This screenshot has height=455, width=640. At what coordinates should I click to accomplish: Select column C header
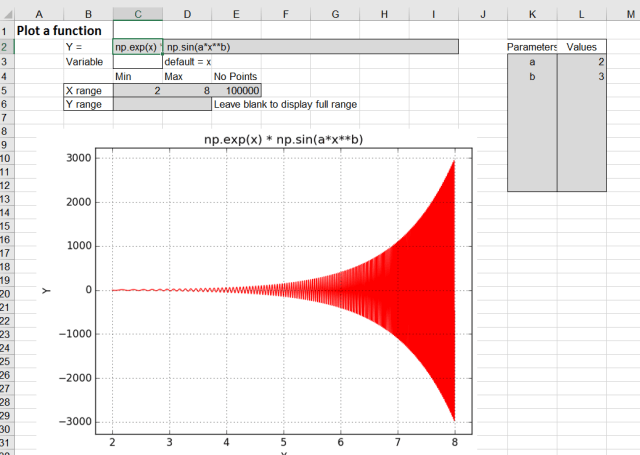(x=137, y=13)
